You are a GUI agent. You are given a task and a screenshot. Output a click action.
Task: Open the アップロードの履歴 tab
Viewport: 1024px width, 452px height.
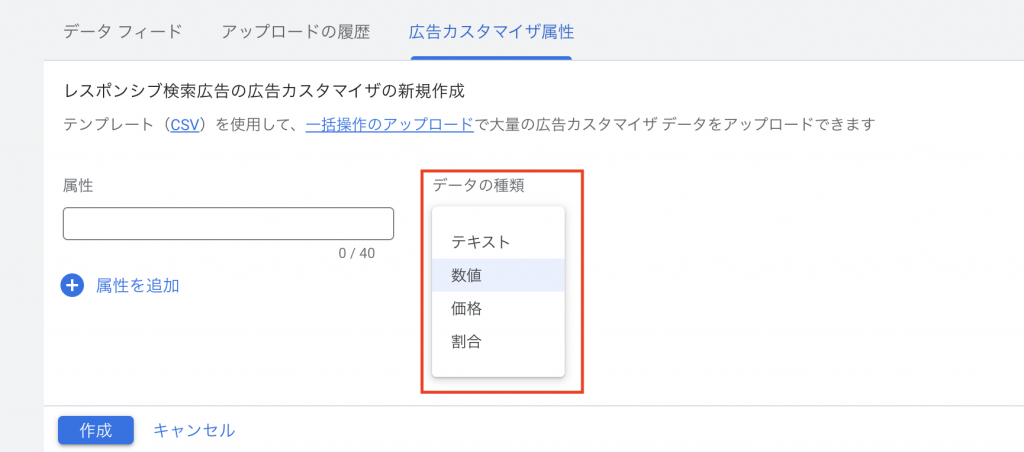[295, 31]
